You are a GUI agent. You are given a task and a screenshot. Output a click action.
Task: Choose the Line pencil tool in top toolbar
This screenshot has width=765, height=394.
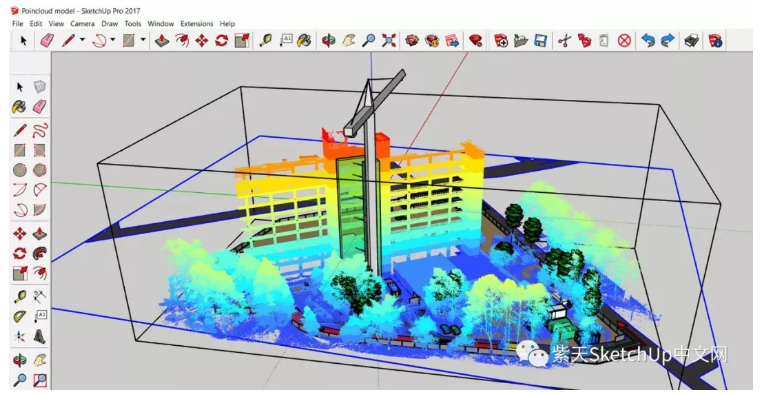pyautogui.click(x=68, y=40)
